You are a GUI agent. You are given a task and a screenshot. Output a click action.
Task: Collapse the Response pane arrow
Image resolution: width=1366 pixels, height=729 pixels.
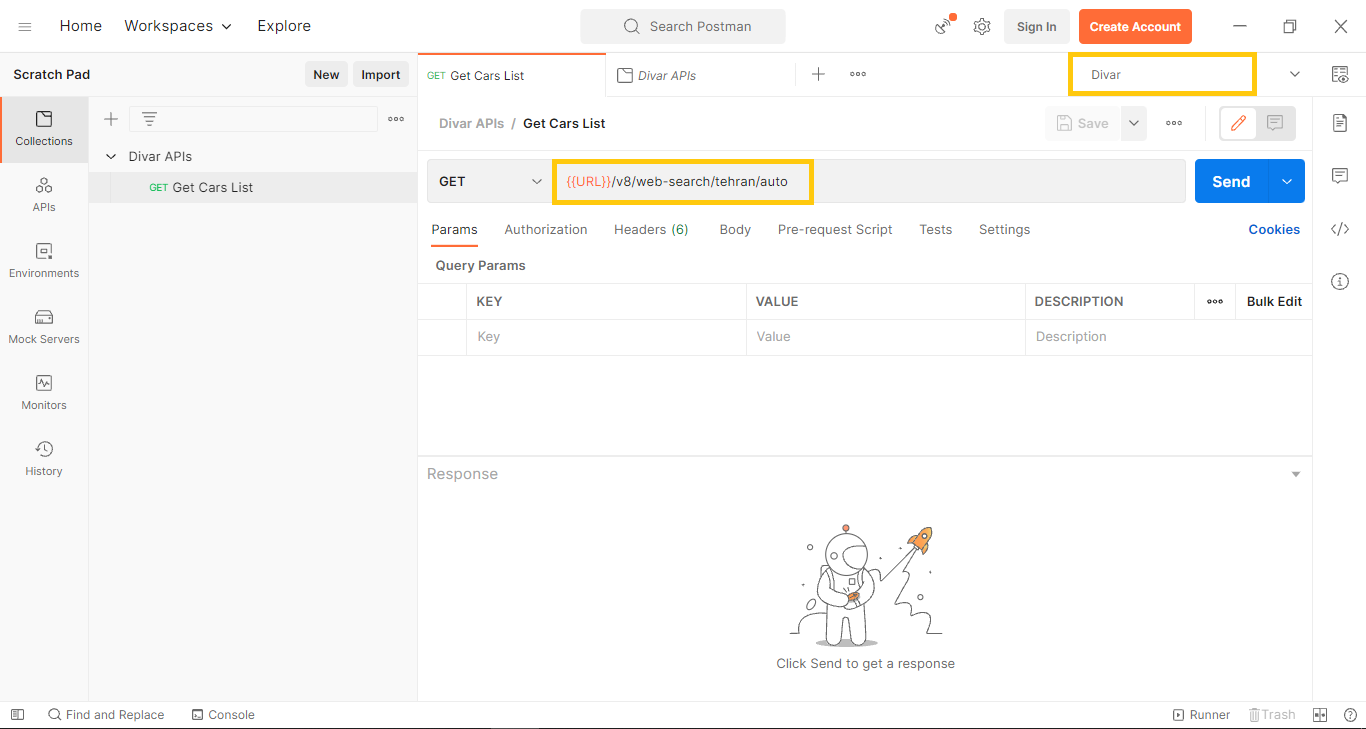tap(1296, 474)
